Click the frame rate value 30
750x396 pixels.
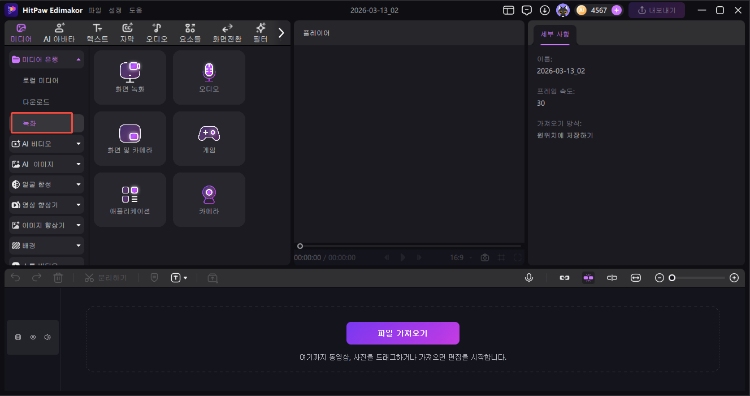point(541,103)
